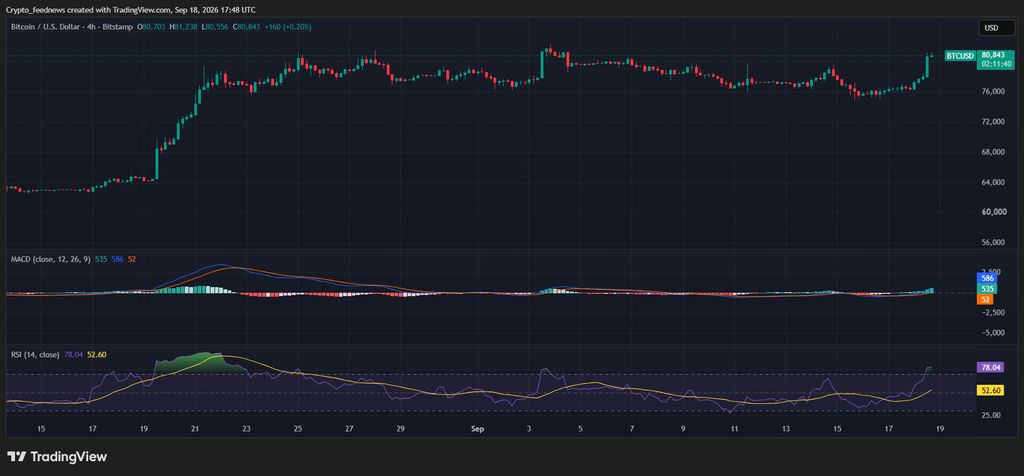
Task: Click the 72,000 price axis label
Action: click(992, 122)
